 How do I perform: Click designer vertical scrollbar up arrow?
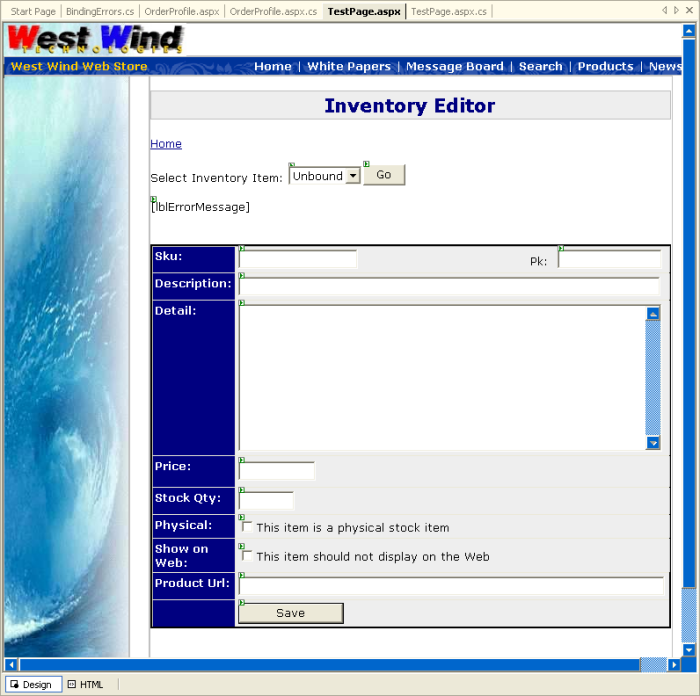coord(689,31)
